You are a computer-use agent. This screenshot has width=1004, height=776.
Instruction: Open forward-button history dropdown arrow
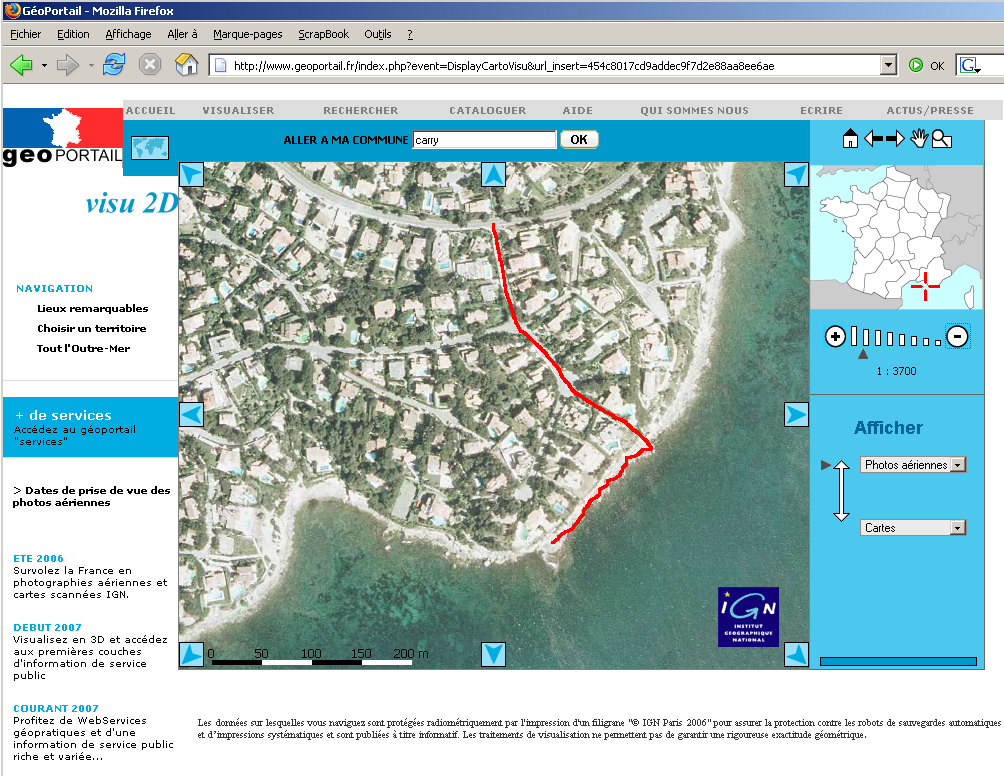pos(91,65)
